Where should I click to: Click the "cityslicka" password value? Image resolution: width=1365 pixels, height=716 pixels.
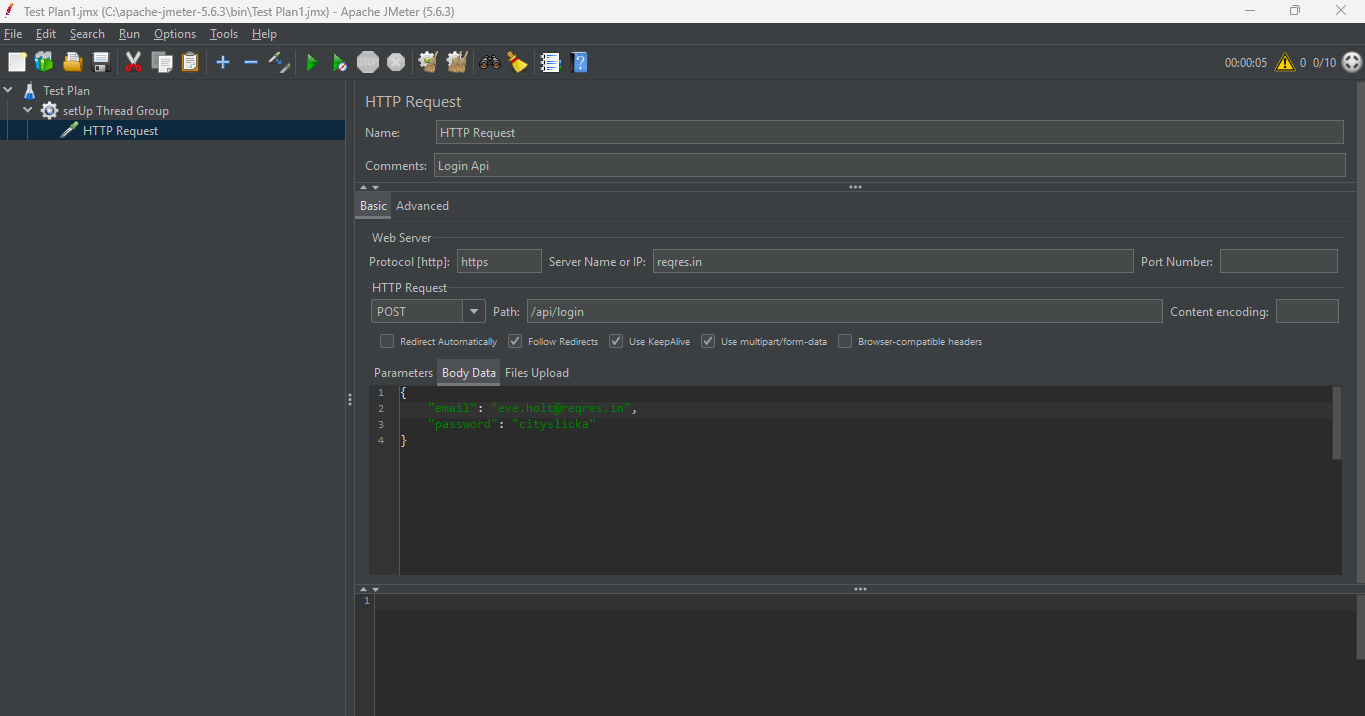click(553, 424)
